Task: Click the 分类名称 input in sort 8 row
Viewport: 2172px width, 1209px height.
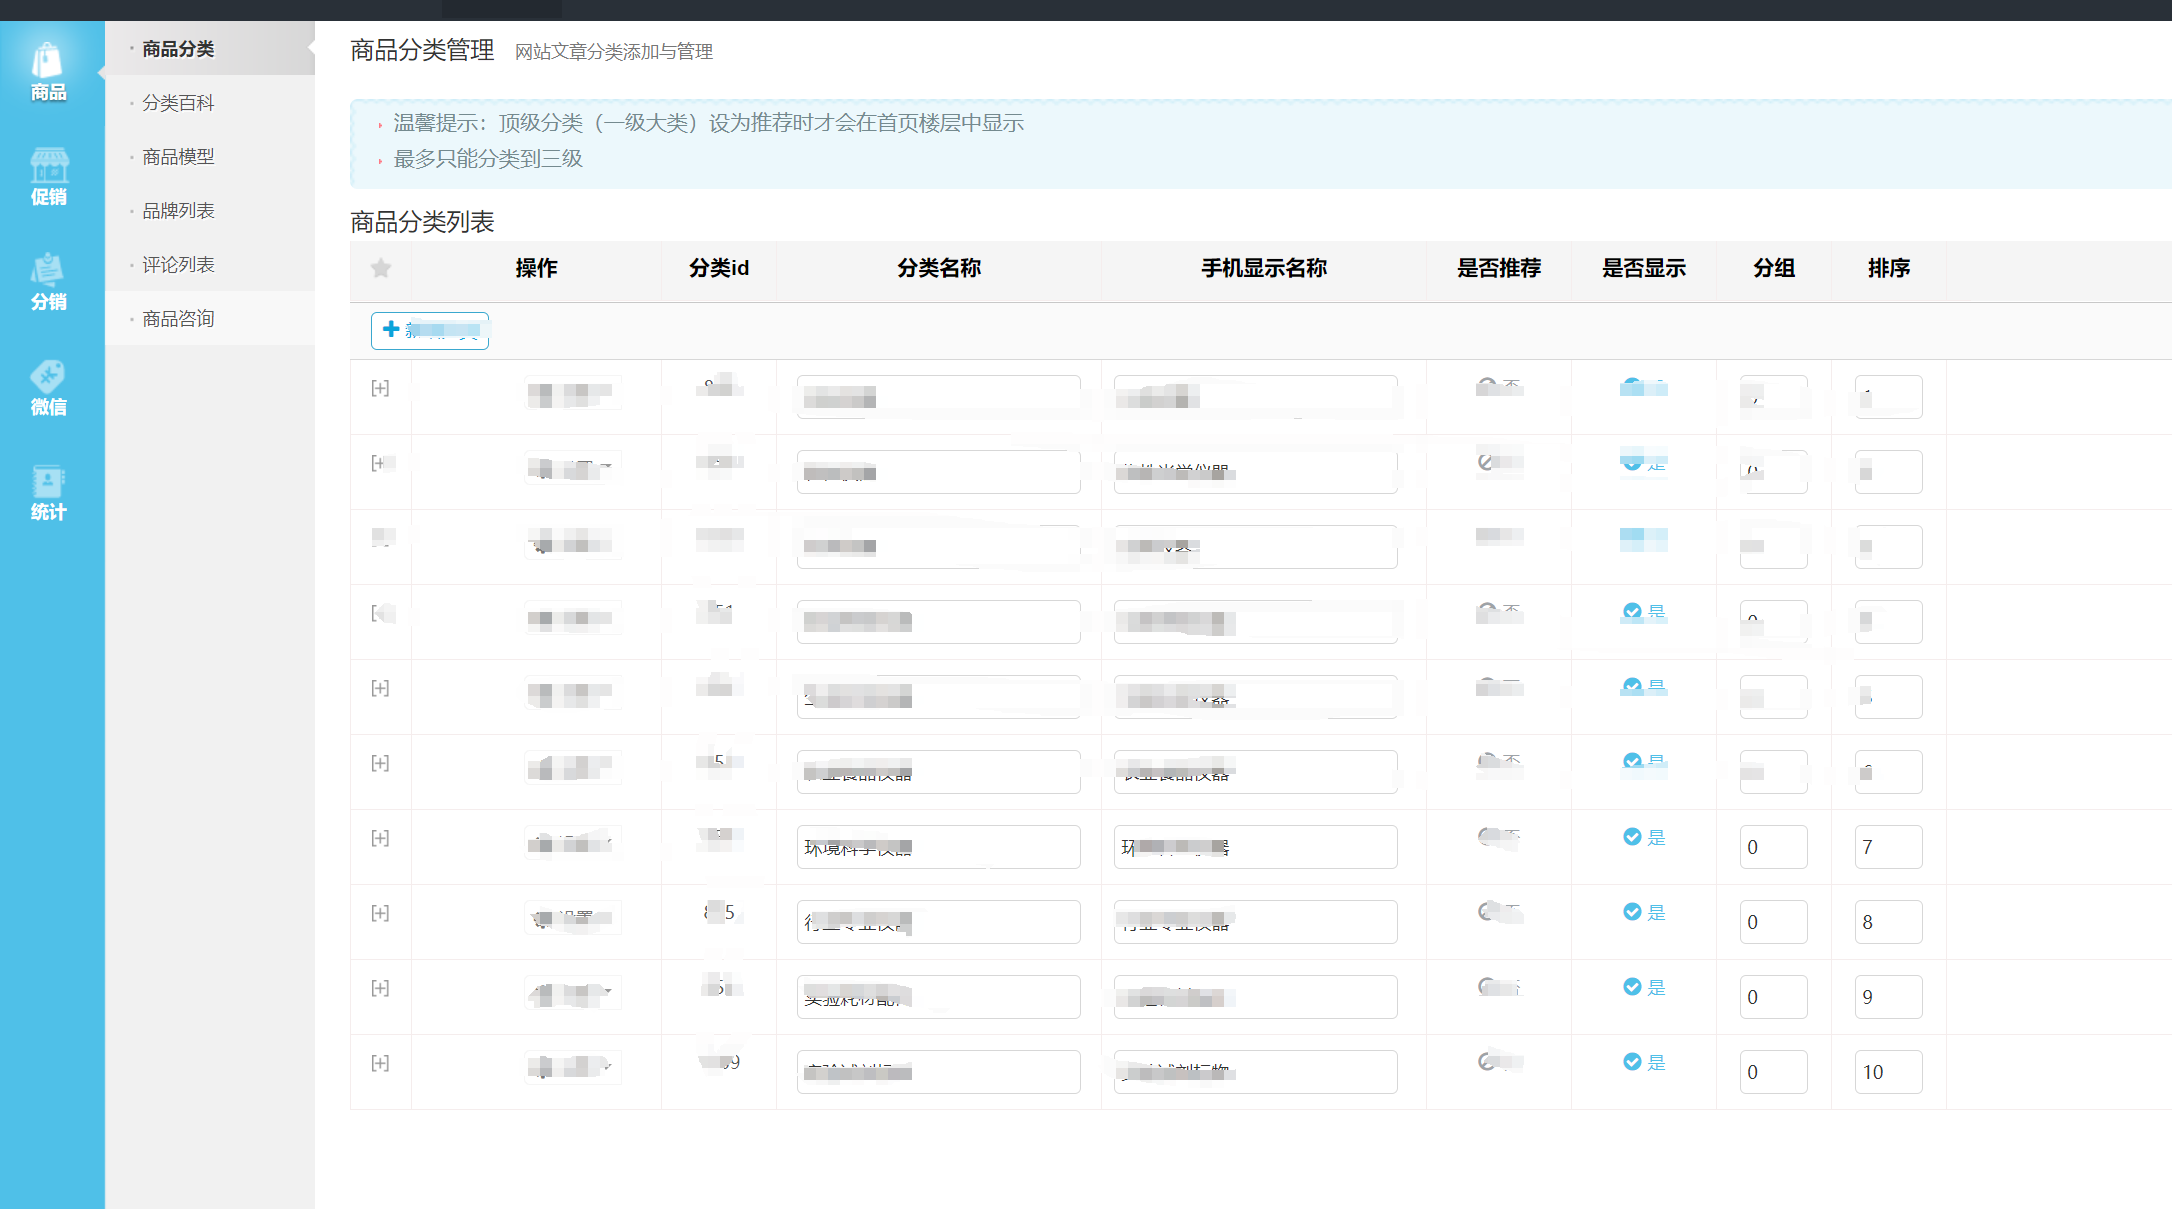Action: click(938, 922)
